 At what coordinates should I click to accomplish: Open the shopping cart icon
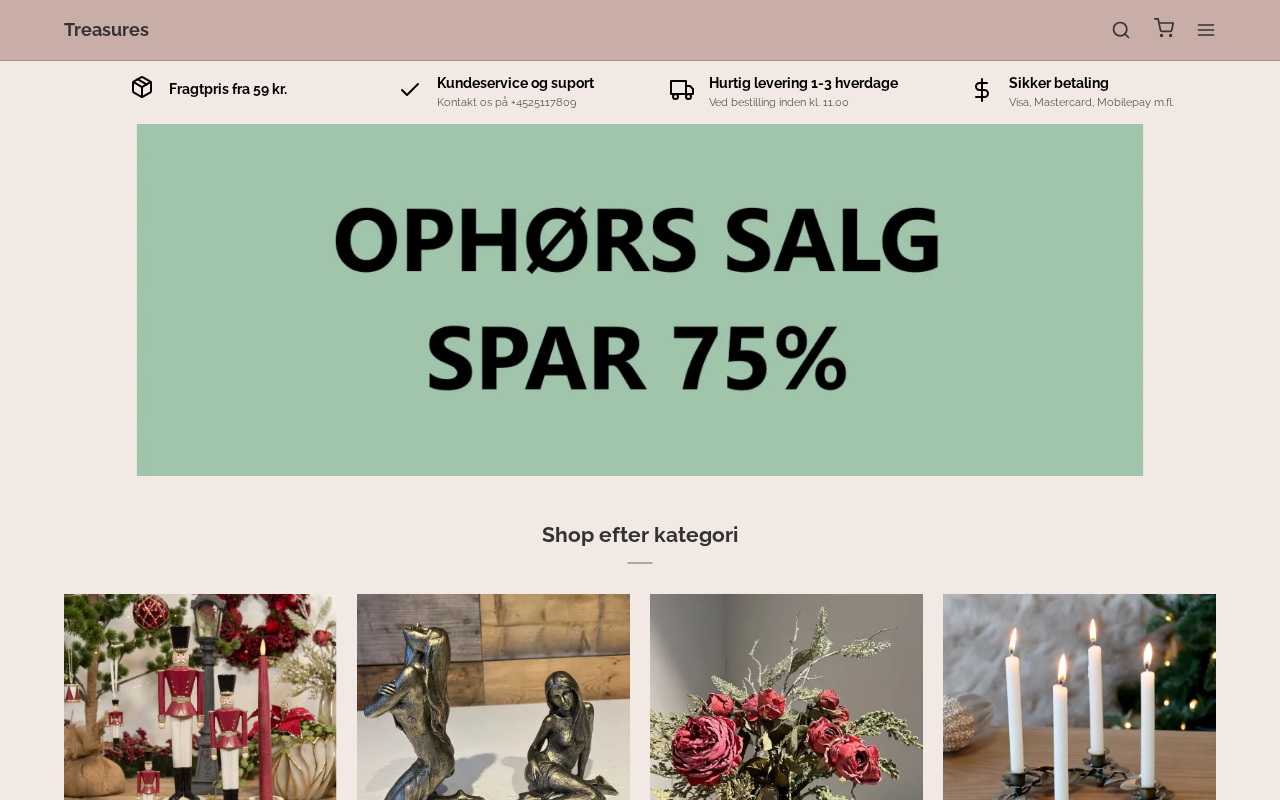[x=1164, y=28]
